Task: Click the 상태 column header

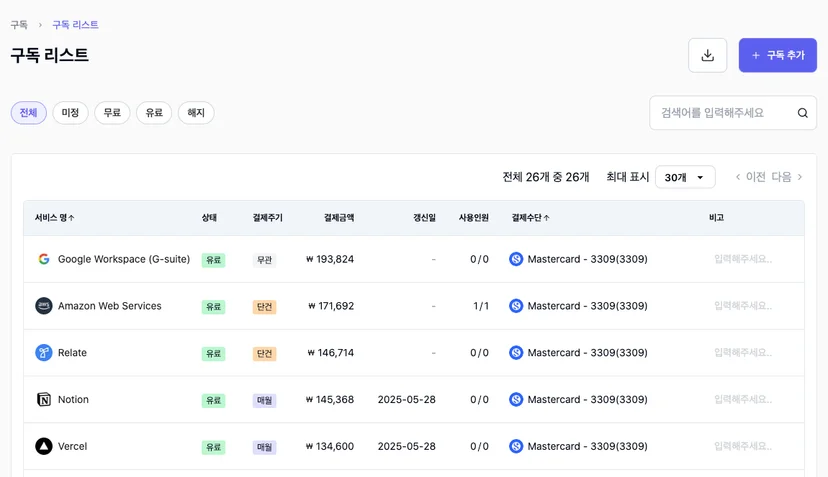Action: [209, 218]
